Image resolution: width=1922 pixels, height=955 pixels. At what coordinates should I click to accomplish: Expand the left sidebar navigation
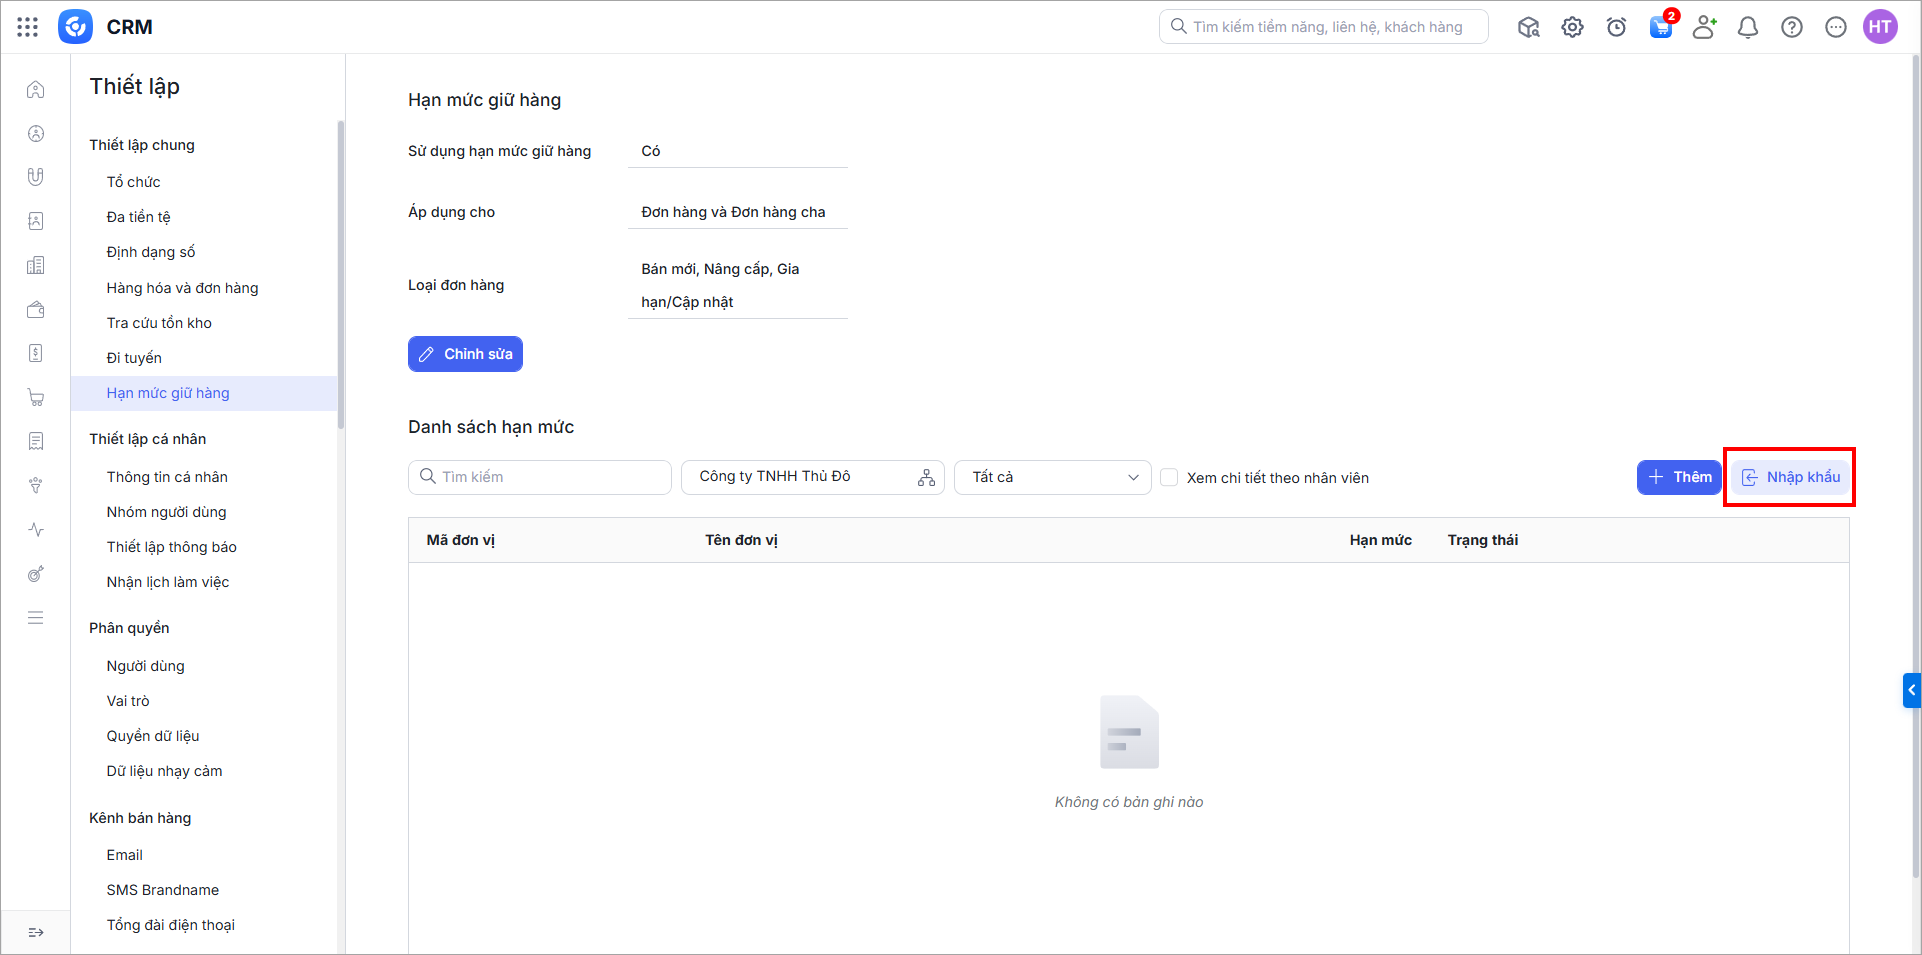click(36, 932)
